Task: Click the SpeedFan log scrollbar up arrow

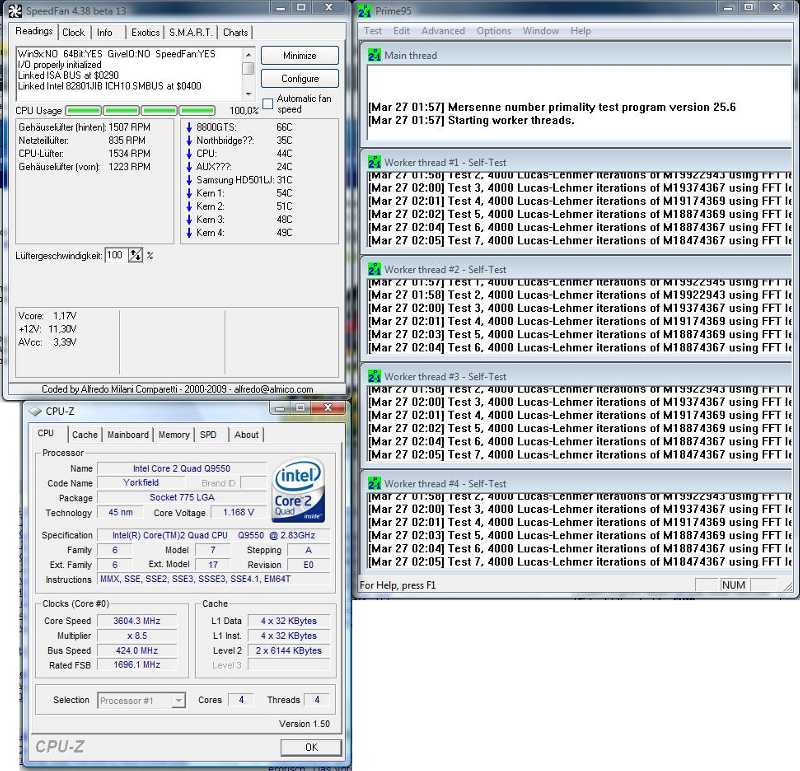Action: (248, 54)
